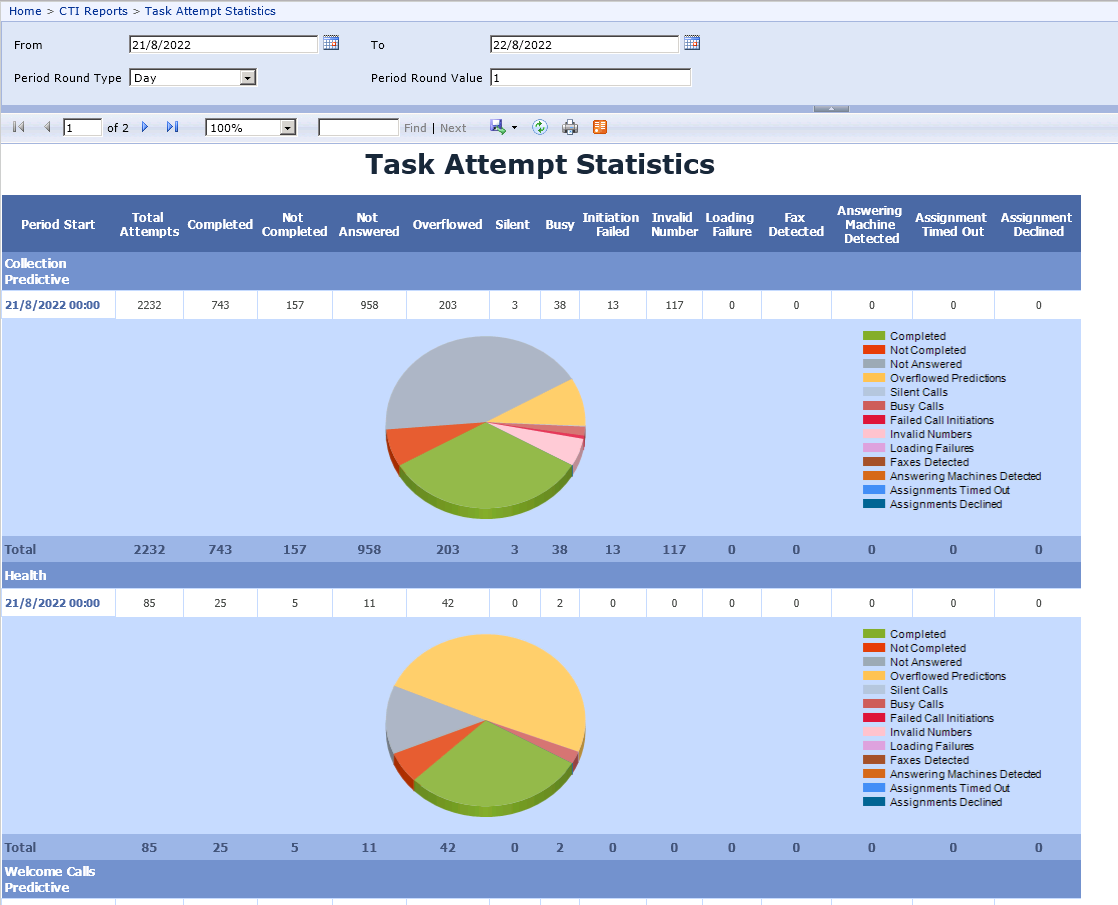Export report to a data feed
The image size is (1118, 905).
(x=600, y=127)
